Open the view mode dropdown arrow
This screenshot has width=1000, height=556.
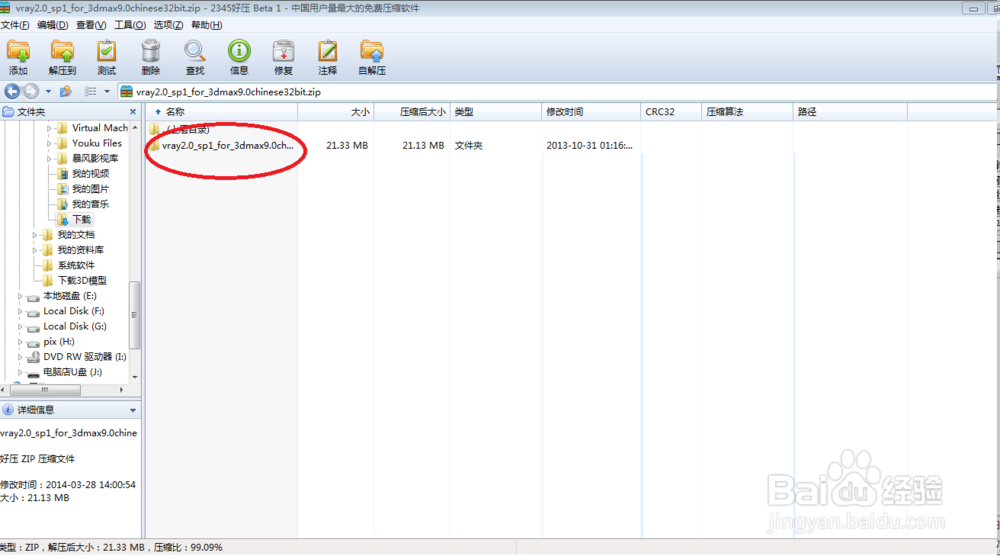107,92
